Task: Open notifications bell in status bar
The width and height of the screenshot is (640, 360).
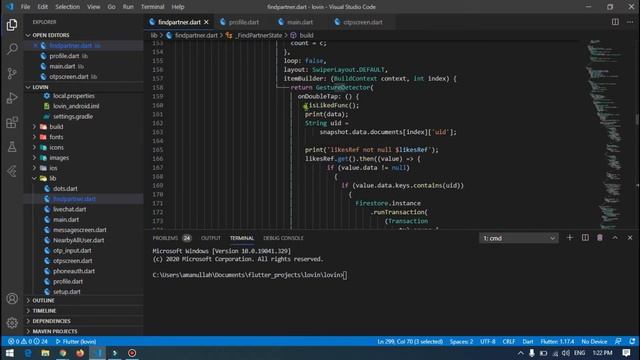Action: [x=632, y=341]
